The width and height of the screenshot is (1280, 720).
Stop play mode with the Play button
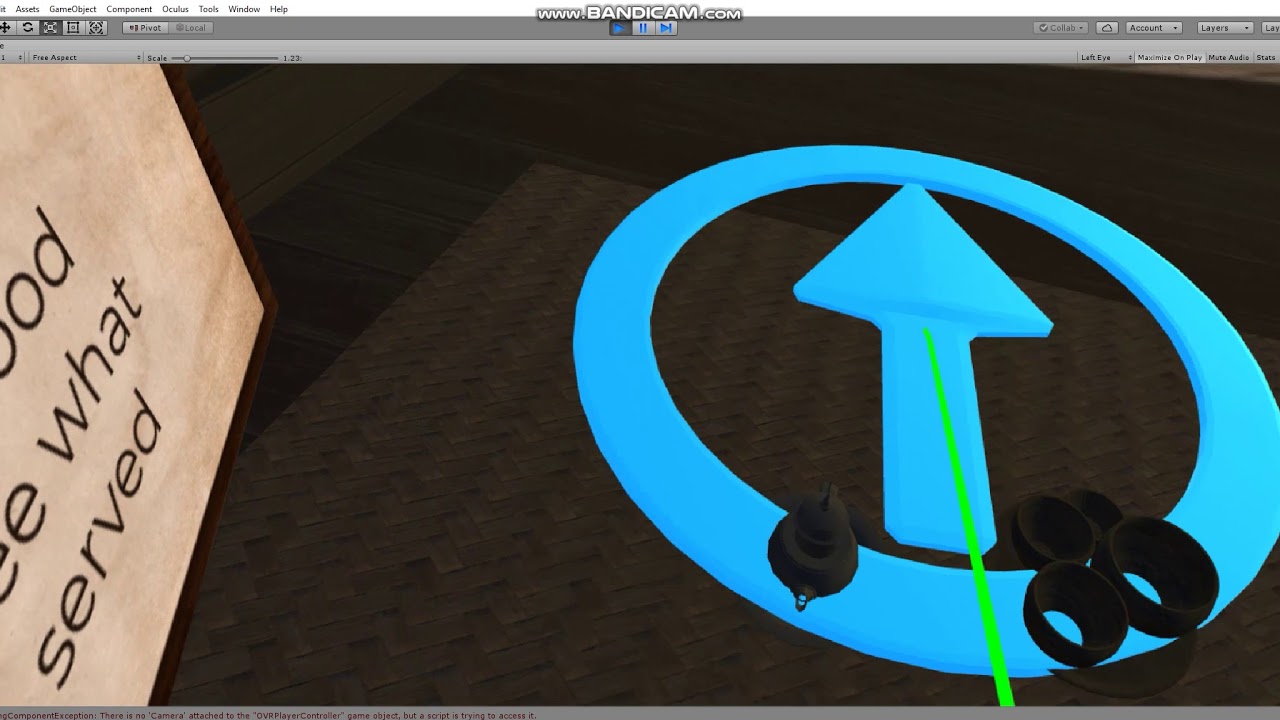pyautogui.click(x=620, y=28)
